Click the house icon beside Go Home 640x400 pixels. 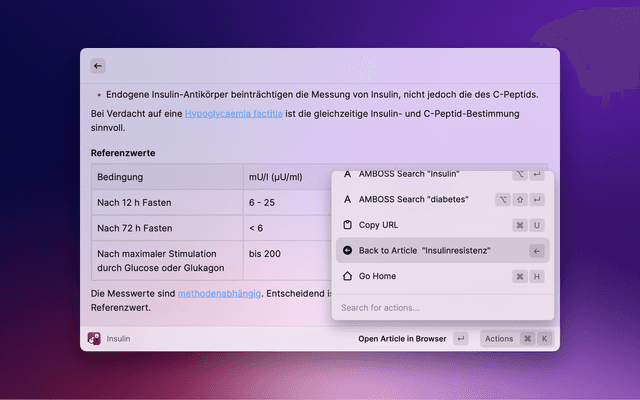(x=347, y=276)
